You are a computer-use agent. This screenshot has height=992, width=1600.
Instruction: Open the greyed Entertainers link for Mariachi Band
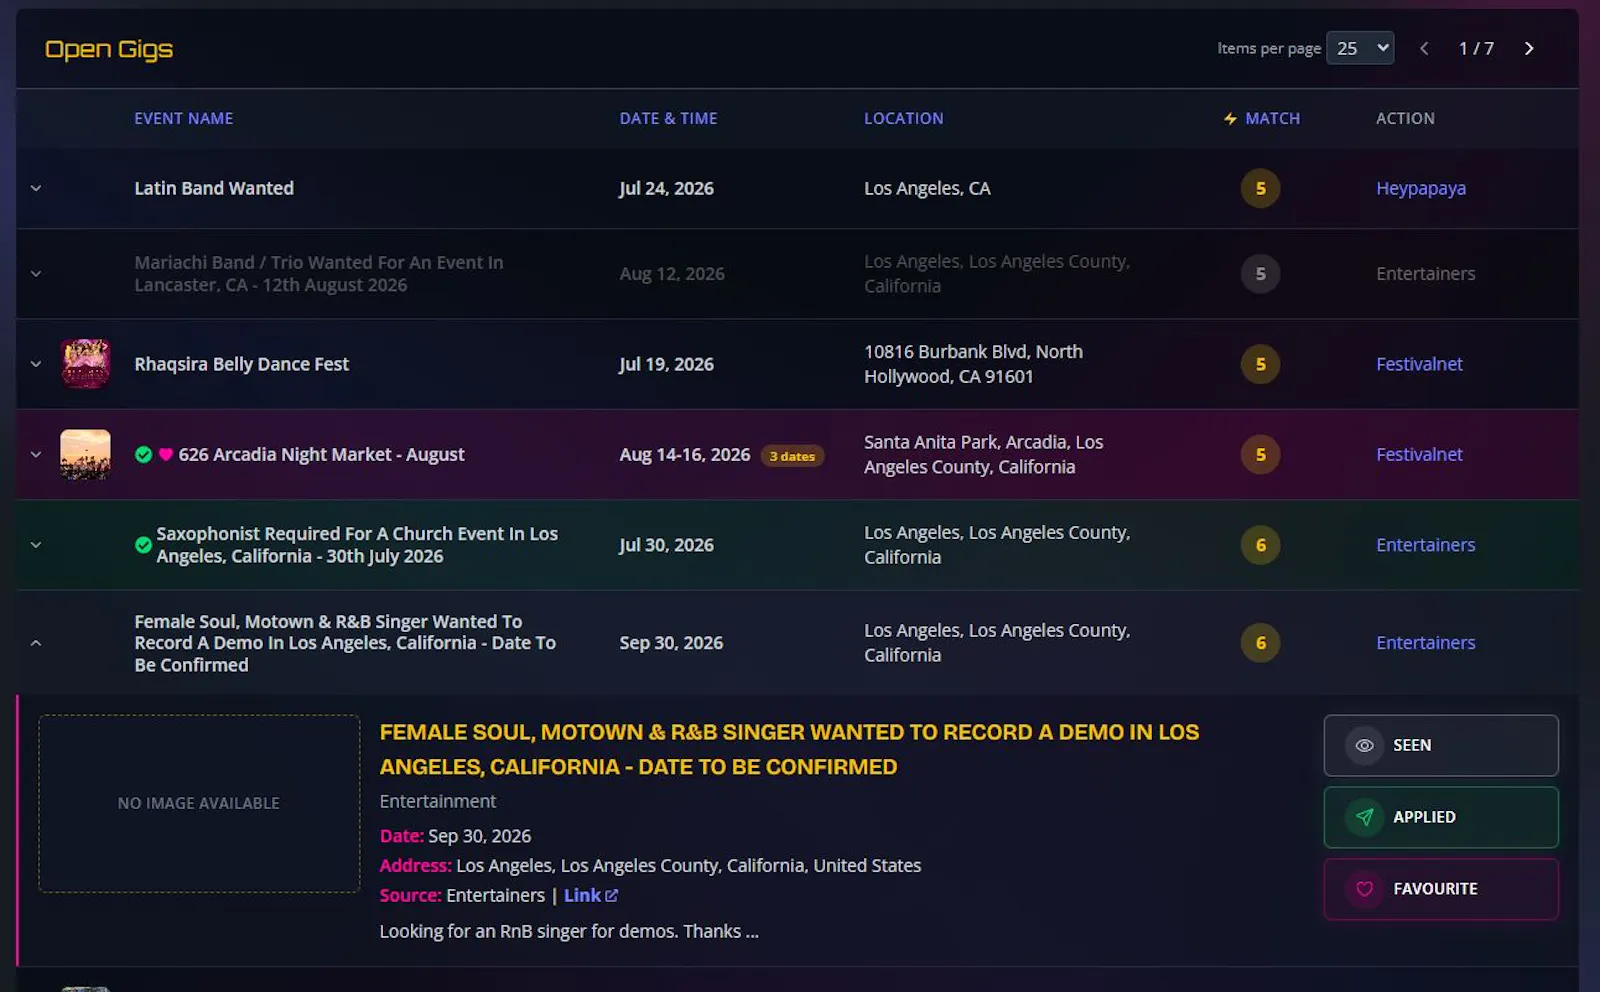tap(1425, 273)
